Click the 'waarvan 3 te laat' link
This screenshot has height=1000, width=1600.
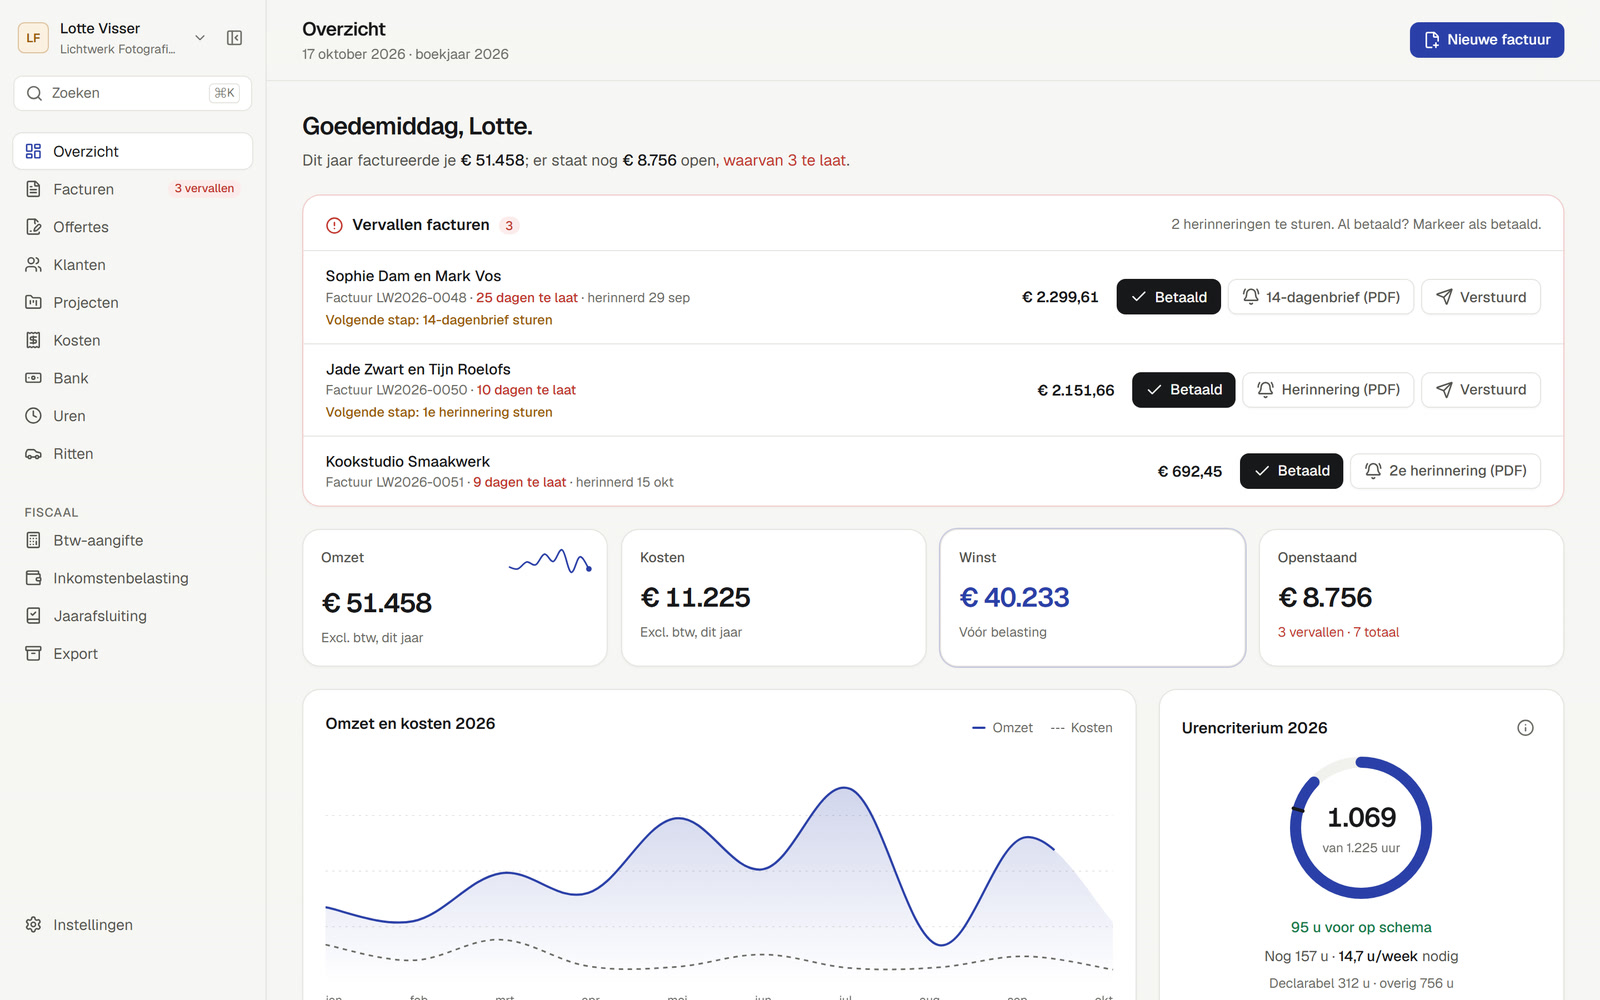coord(785,160)
